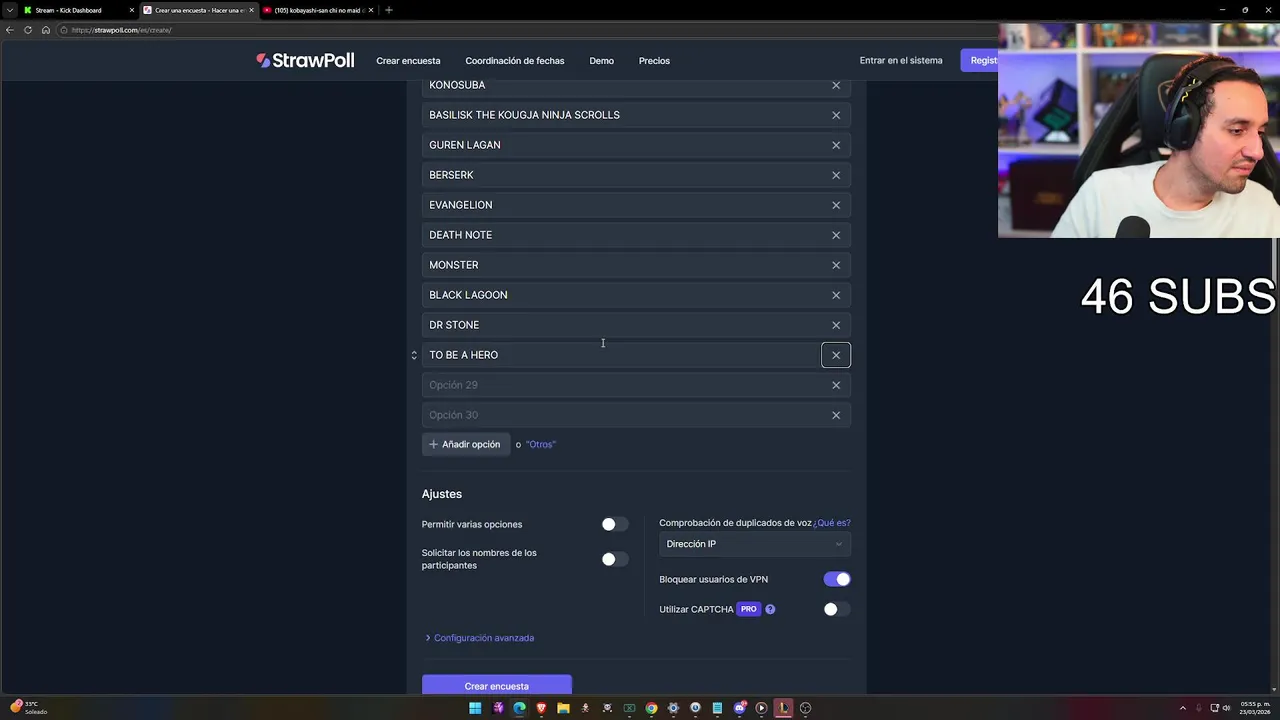Add an "Otros" option link
1280x720 pixels.
click(x=541, y=444)
